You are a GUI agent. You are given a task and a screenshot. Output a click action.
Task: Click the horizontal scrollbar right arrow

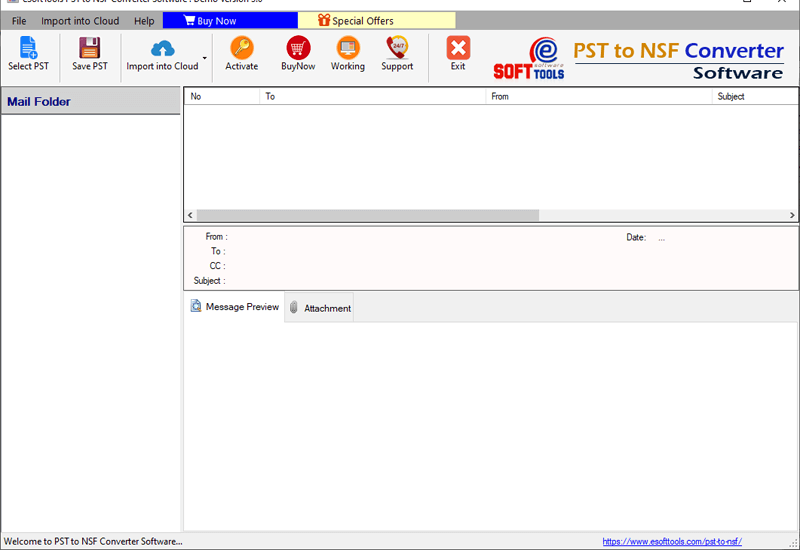pyautogui.click(x=792, y=215)
